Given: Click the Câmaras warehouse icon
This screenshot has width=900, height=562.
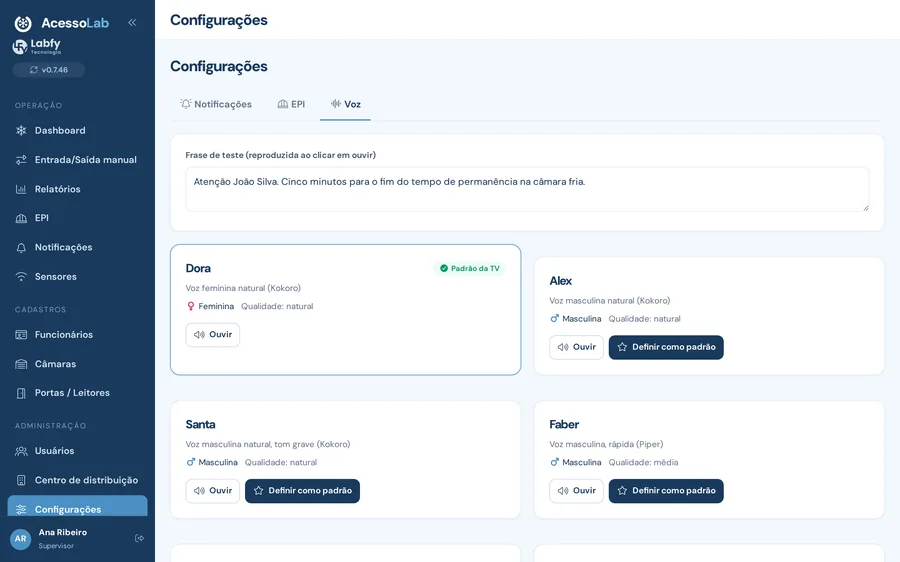Looking at the screenshot, I should click(x=21, y=364).
